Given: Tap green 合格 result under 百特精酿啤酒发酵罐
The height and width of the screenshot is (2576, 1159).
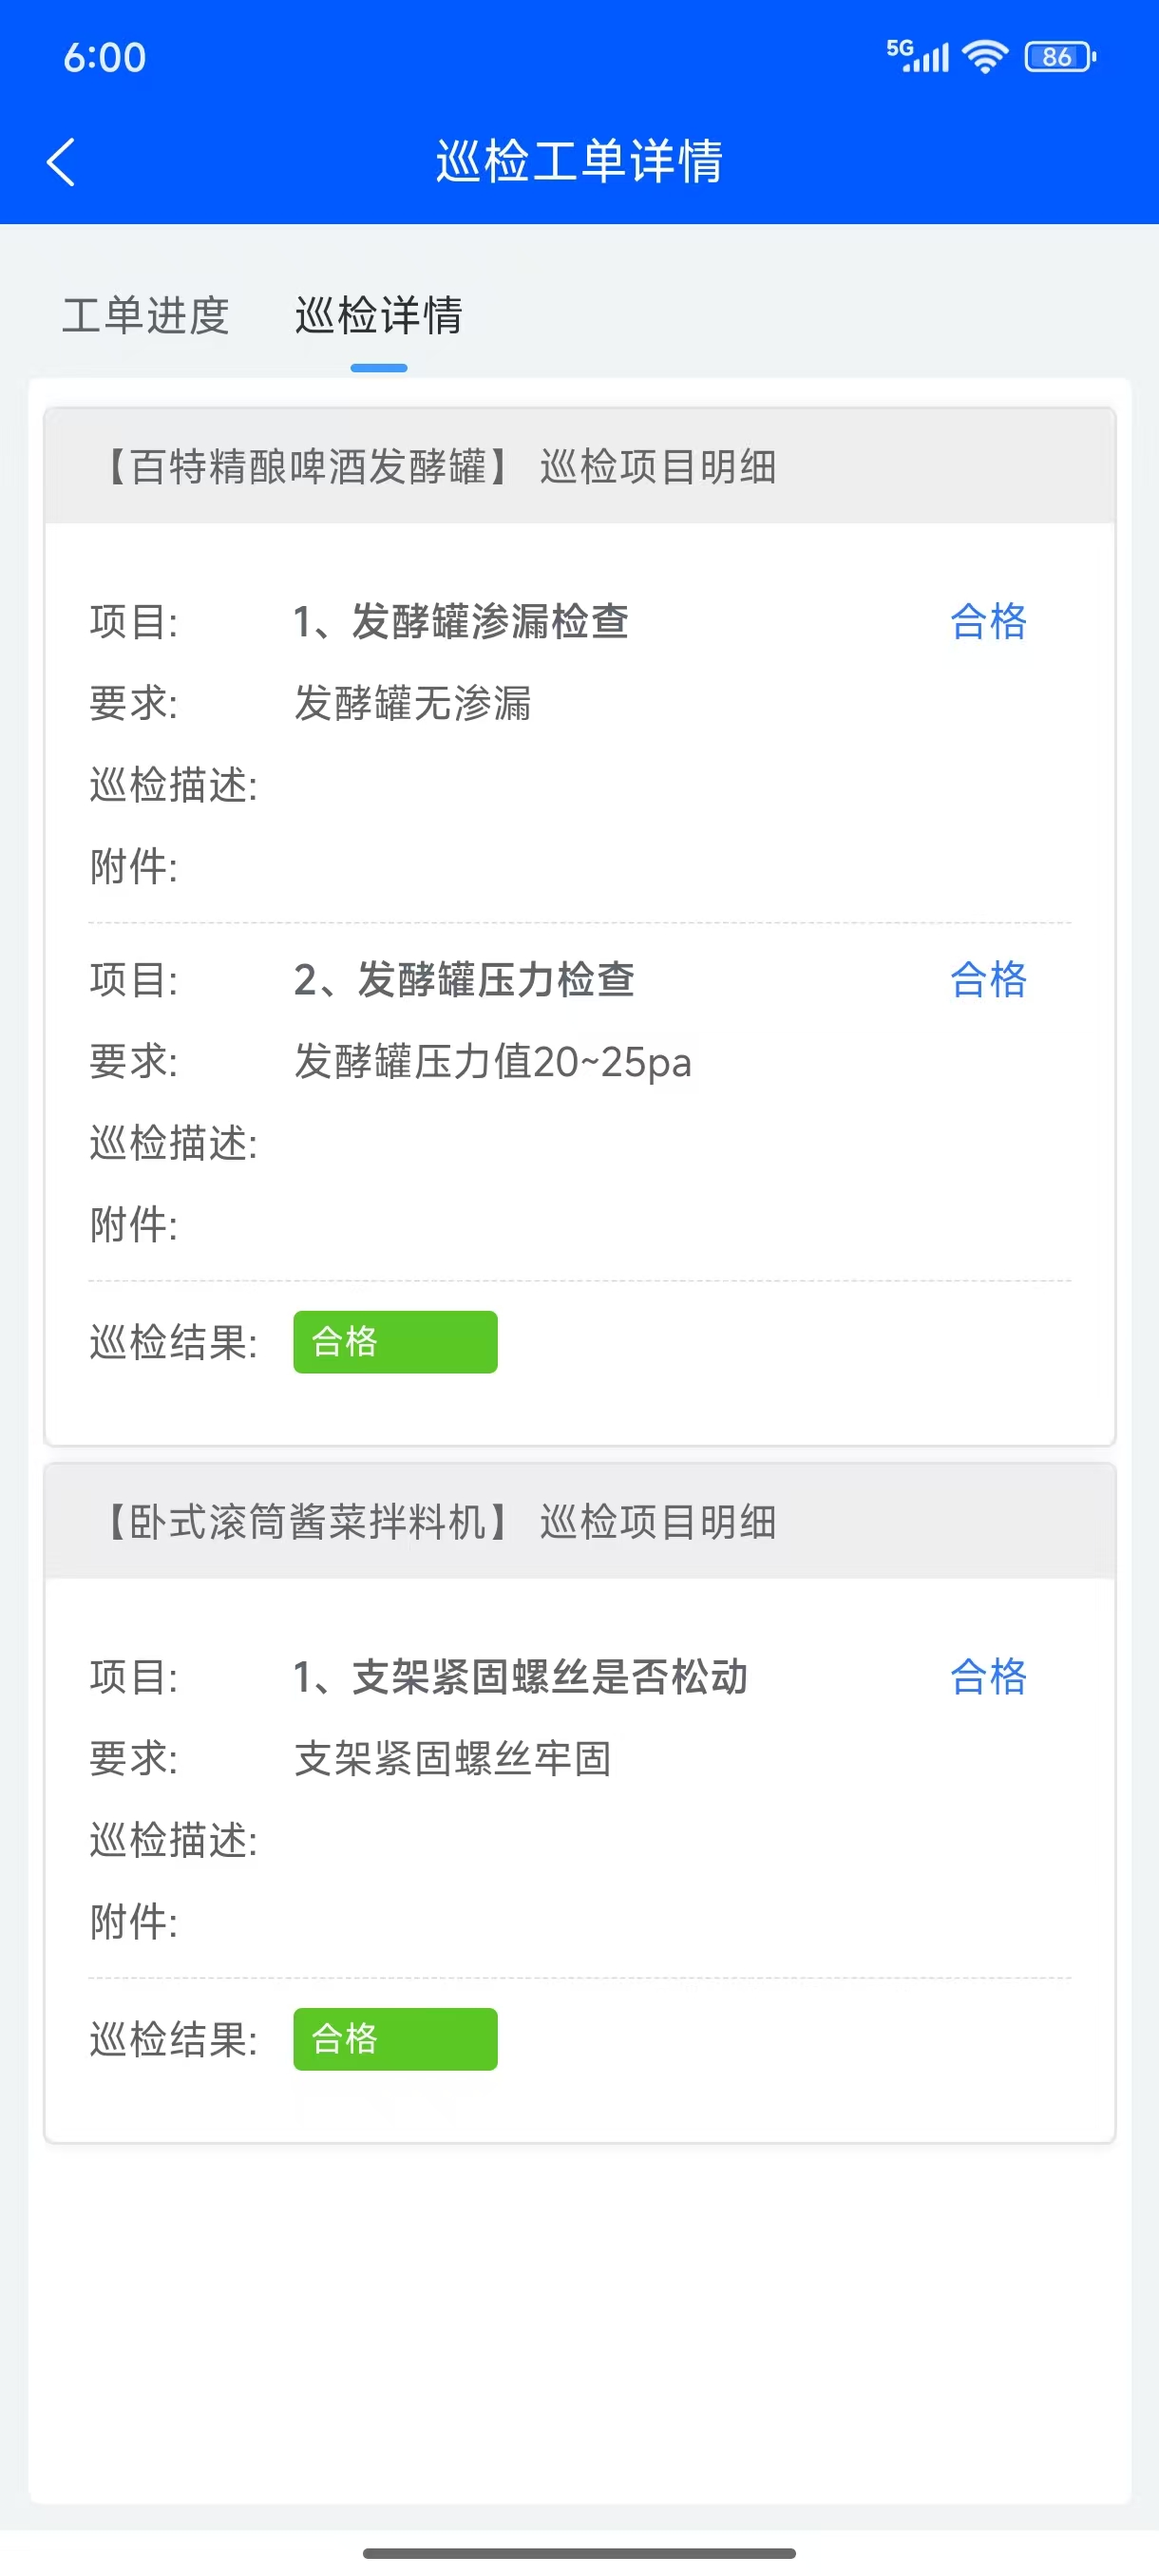Looking at the screenshot, I should [x=395, y=1342].
